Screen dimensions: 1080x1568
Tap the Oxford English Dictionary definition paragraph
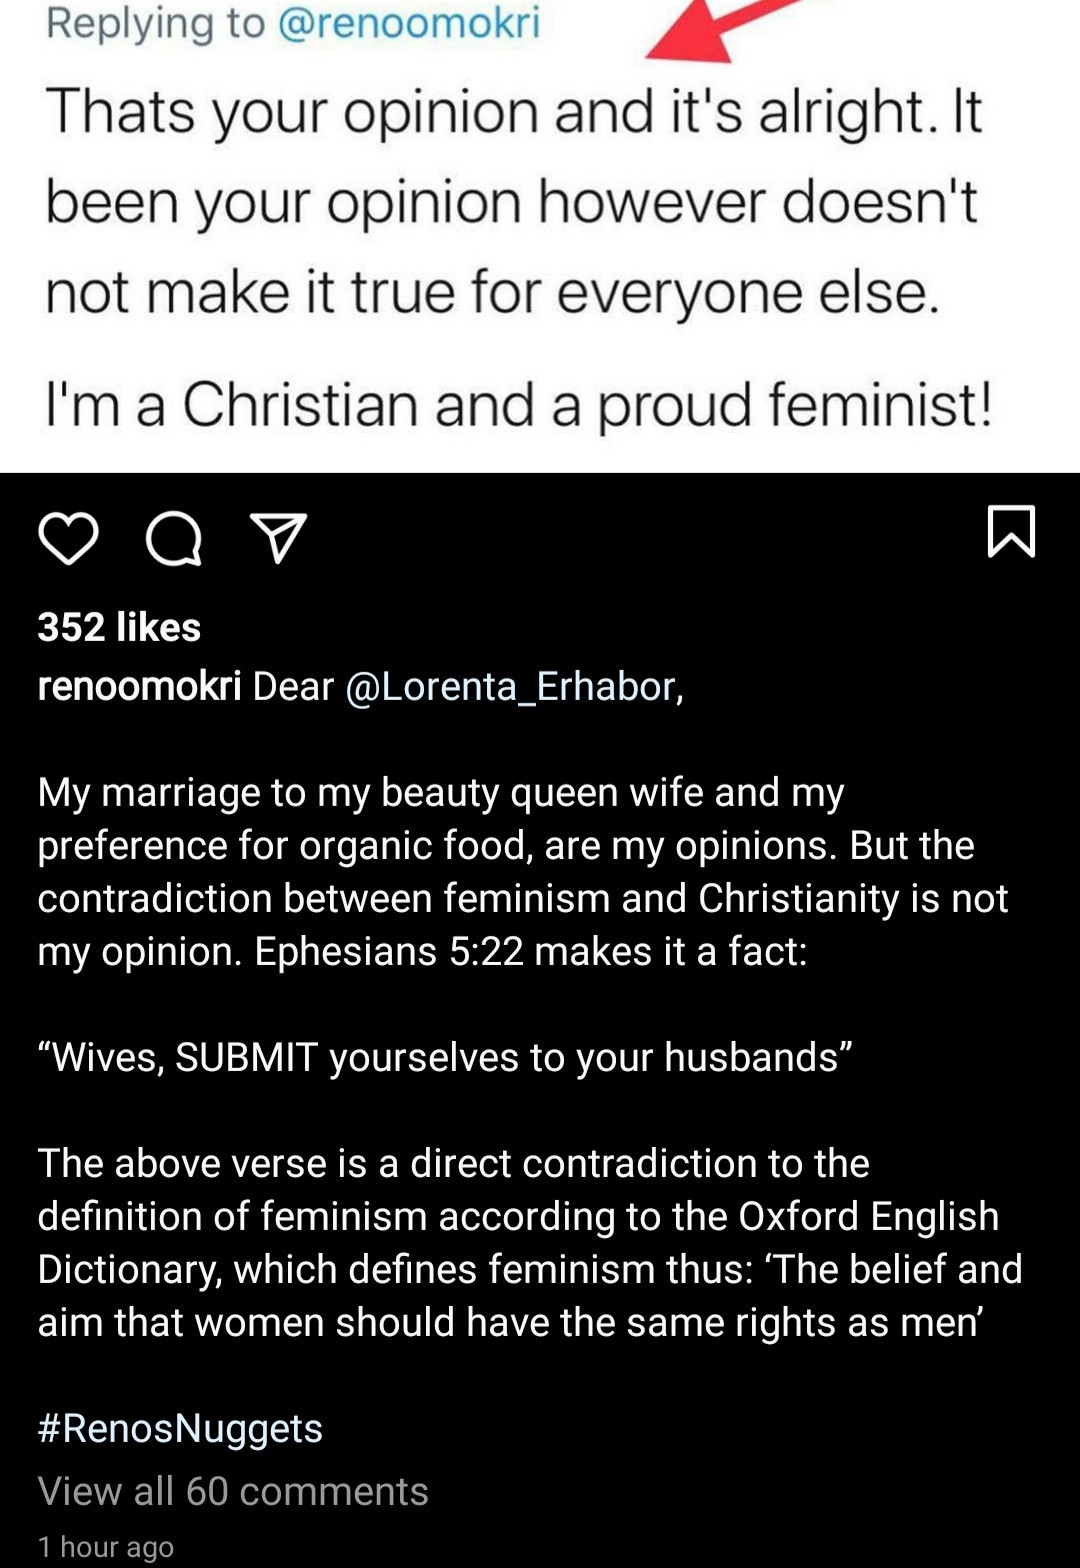pos(530,1243)
